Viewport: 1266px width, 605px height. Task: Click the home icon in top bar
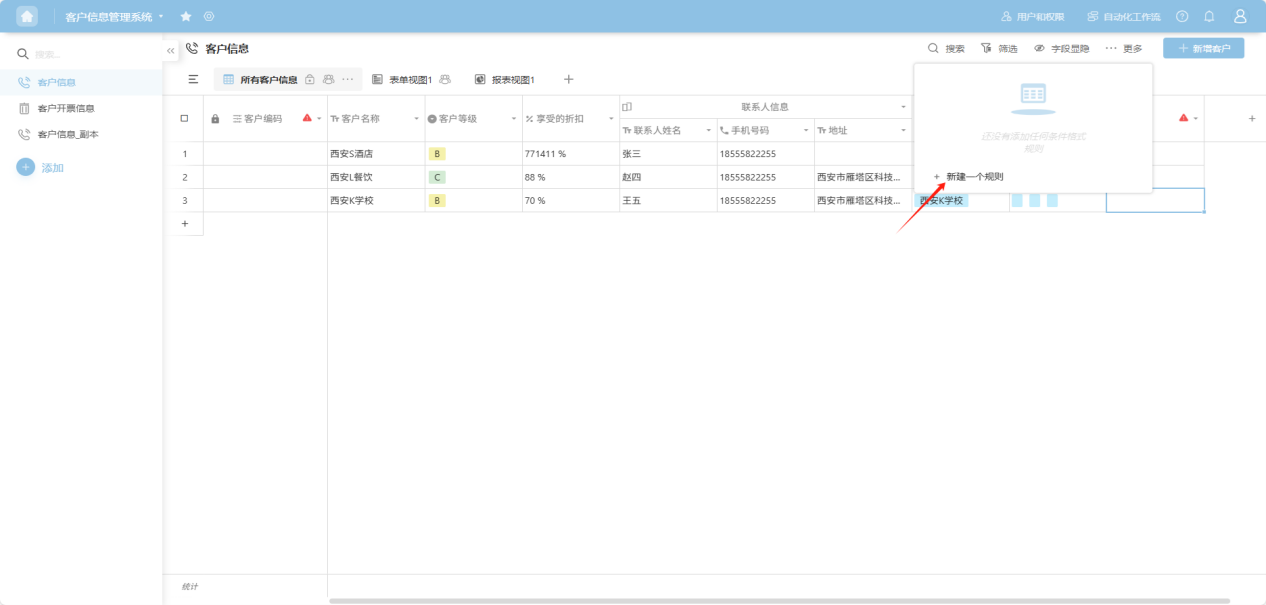click(x=27, y=16)
